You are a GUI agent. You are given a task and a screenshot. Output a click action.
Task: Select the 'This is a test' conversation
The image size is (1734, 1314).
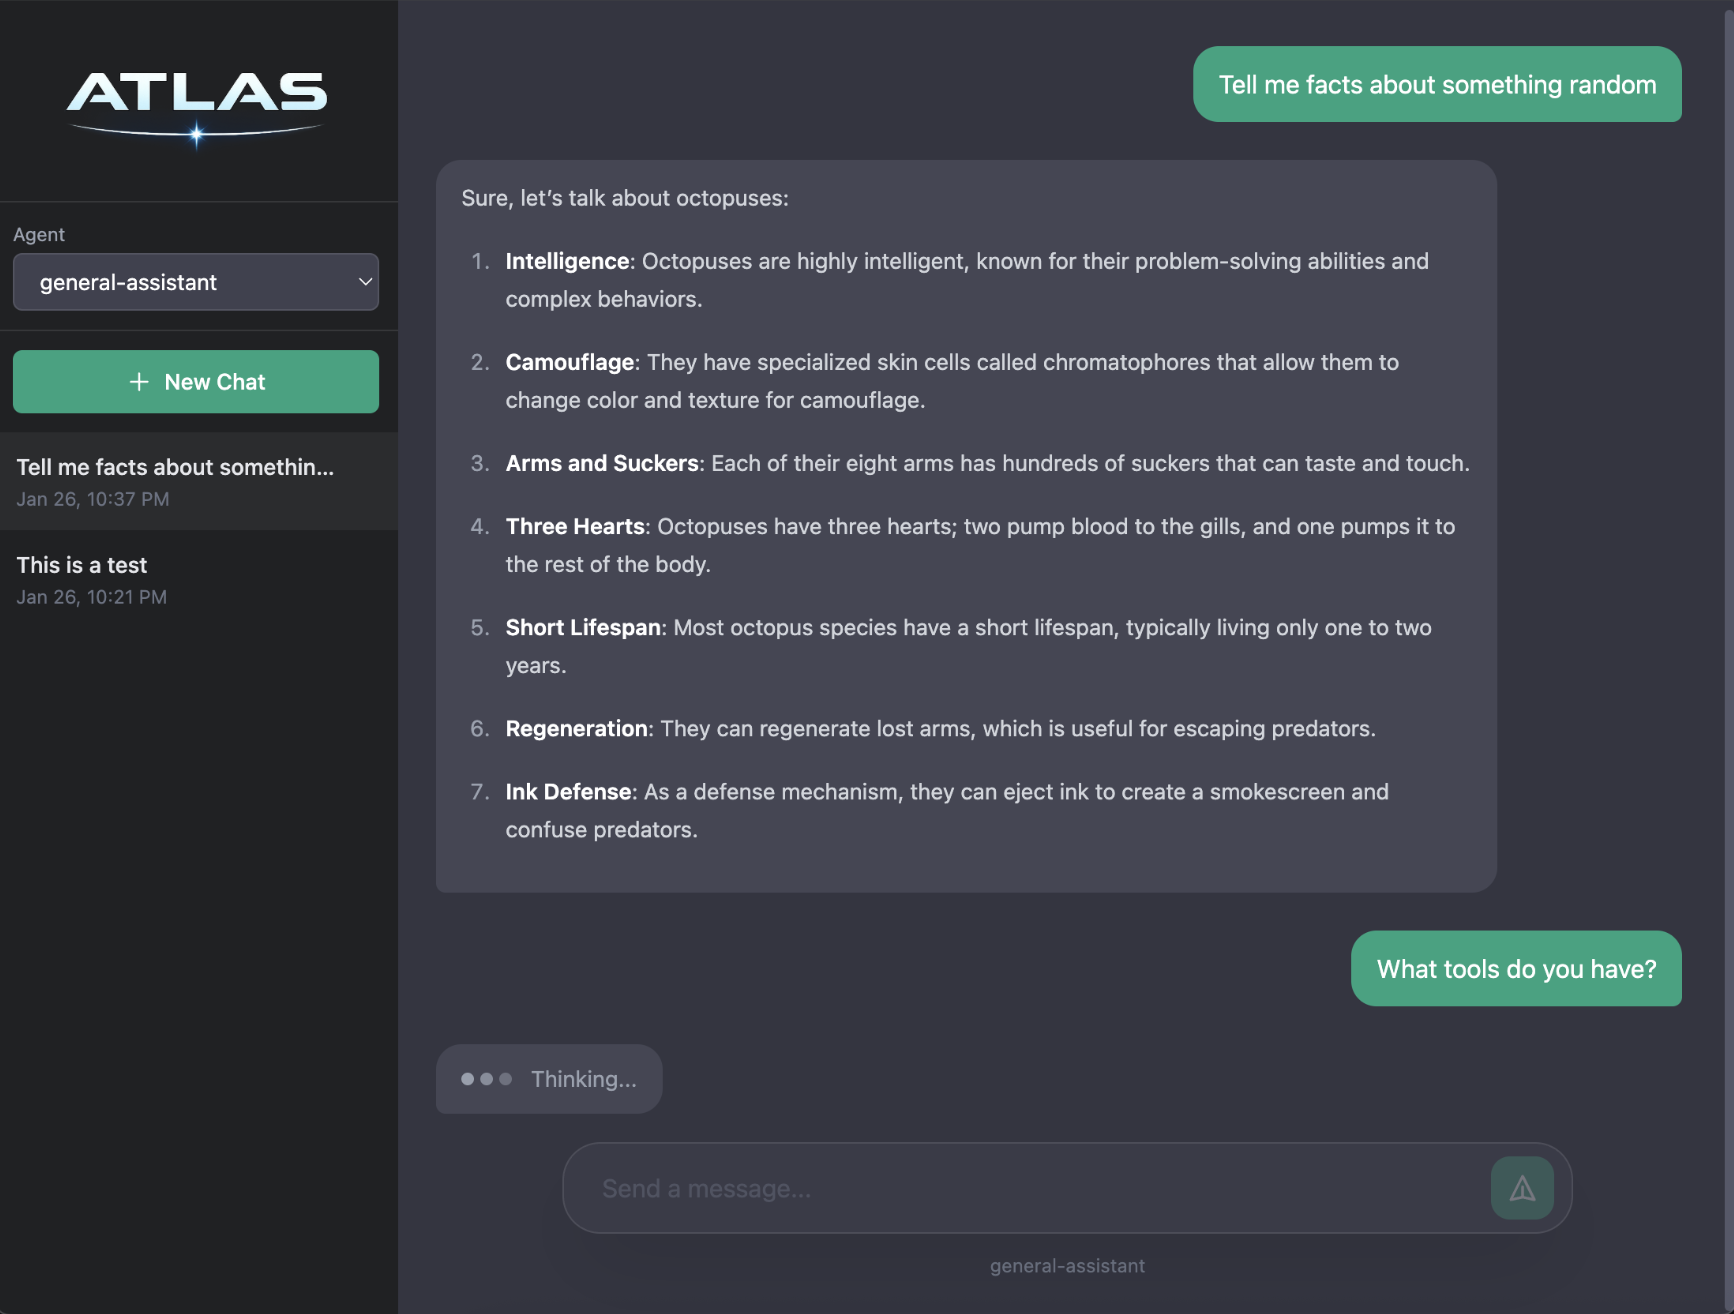coord(196,578)
